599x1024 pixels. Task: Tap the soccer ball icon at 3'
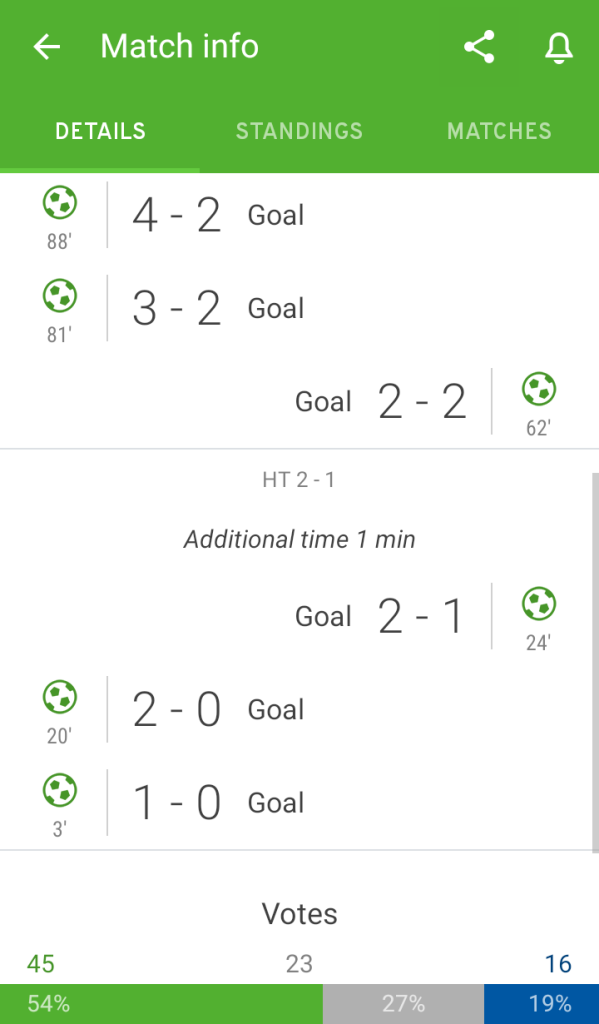click(x=60, y=790)
